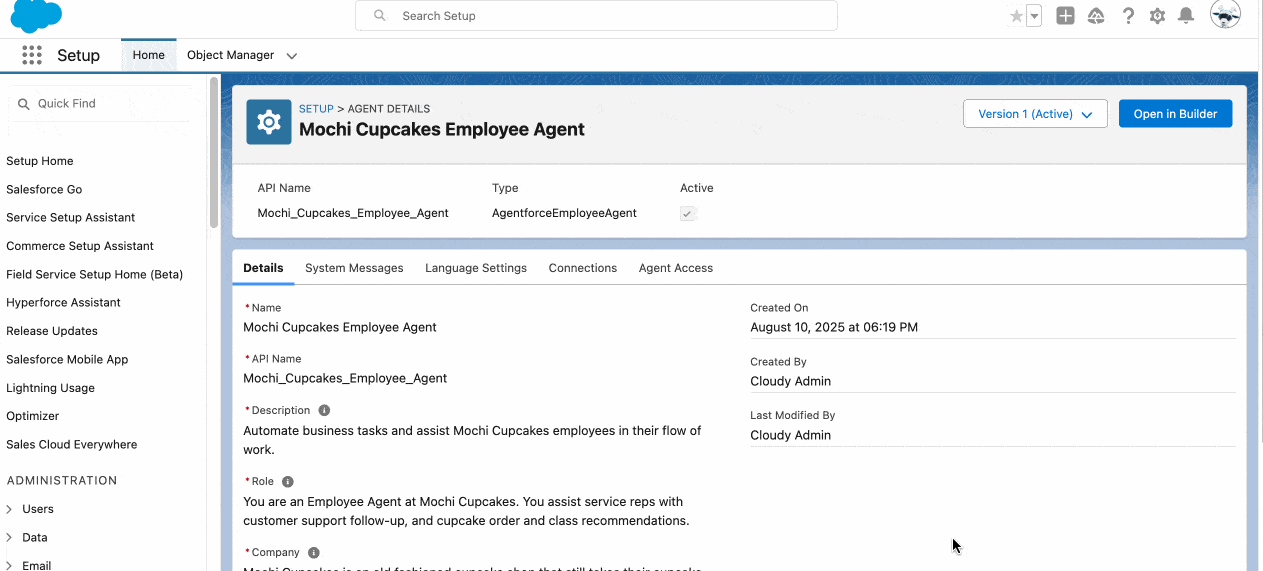The image size is (1263, 571).
Task: Open the user profile avatar
Action: [1225, 15]
